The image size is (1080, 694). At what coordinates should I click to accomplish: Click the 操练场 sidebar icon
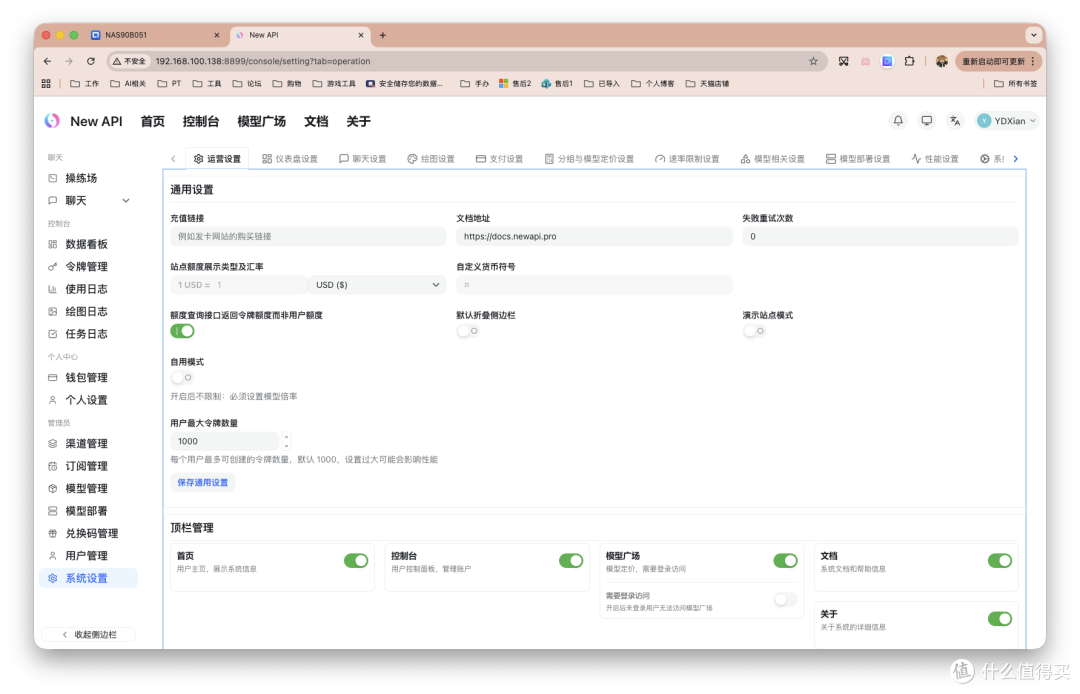(x=52, y=178)
